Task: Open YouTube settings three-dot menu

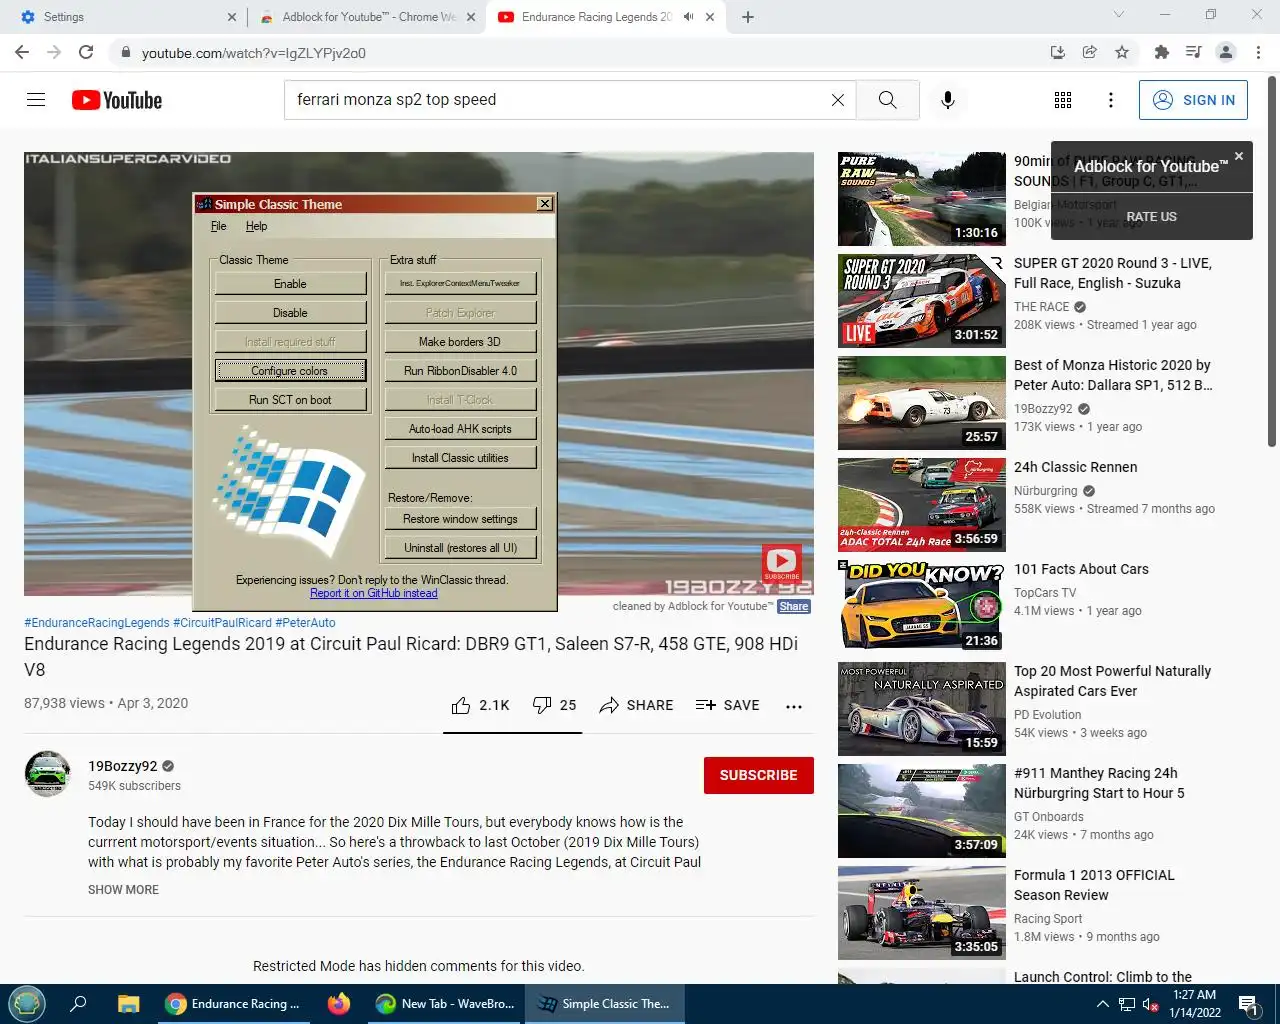Action: click(x=1110, y=100)
